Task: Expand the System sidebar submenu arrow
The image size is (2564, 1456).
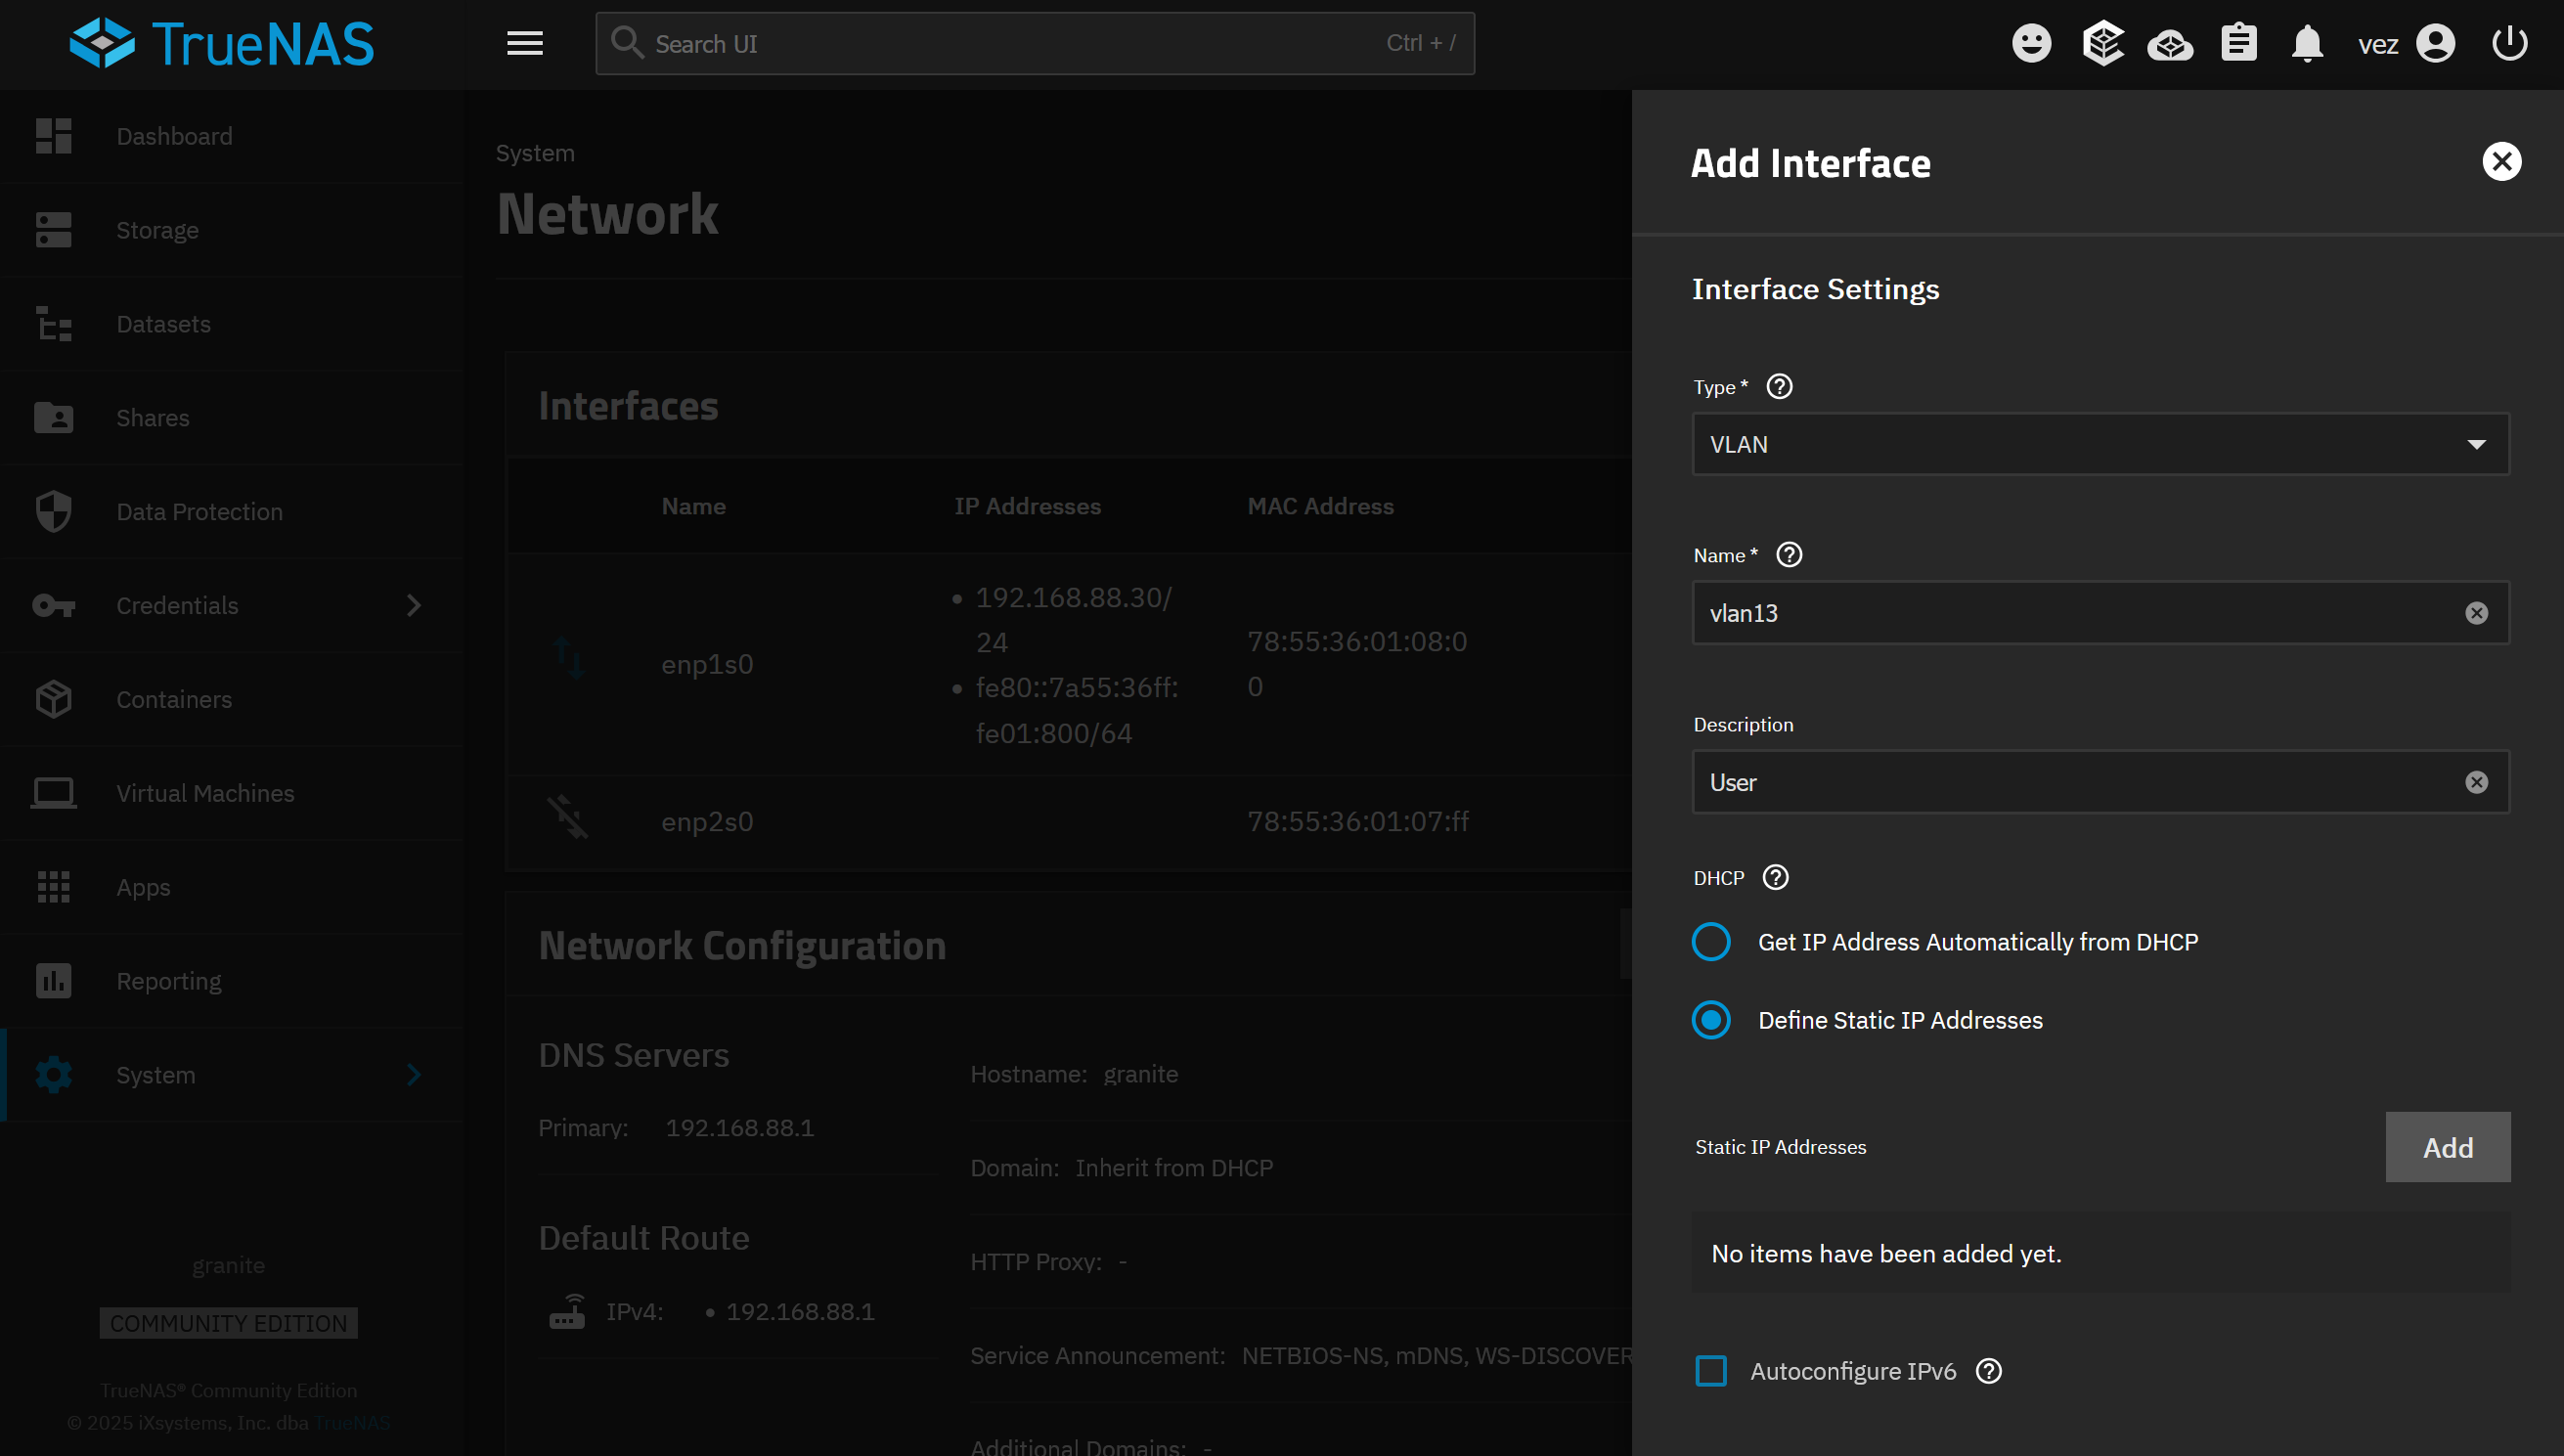Action: 414,1075
